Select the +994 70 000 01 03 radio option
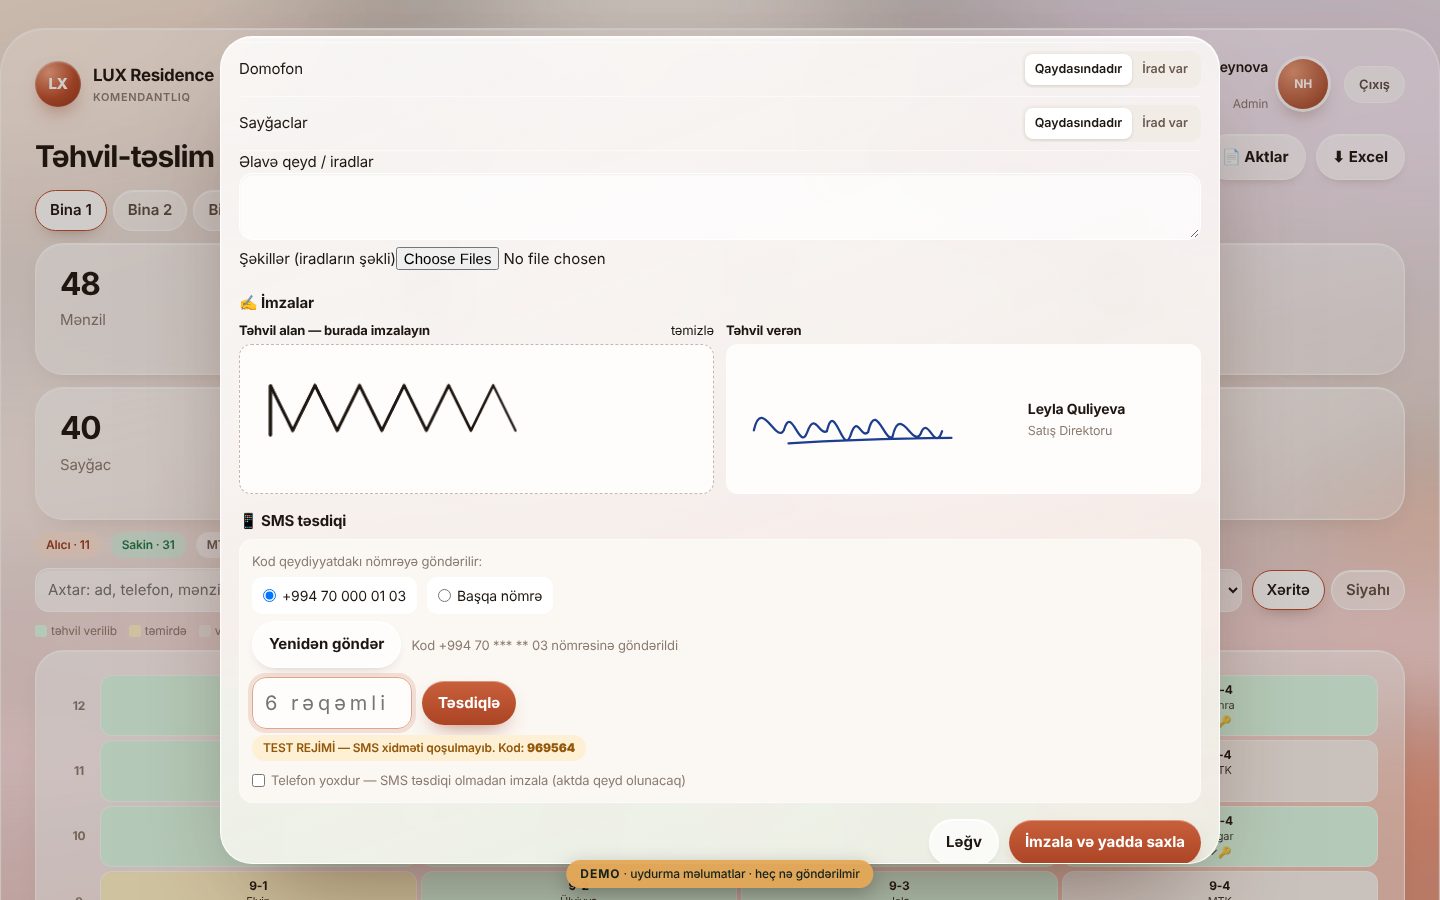The height and width of the screenshot is (900, 1440). [269, 596]
